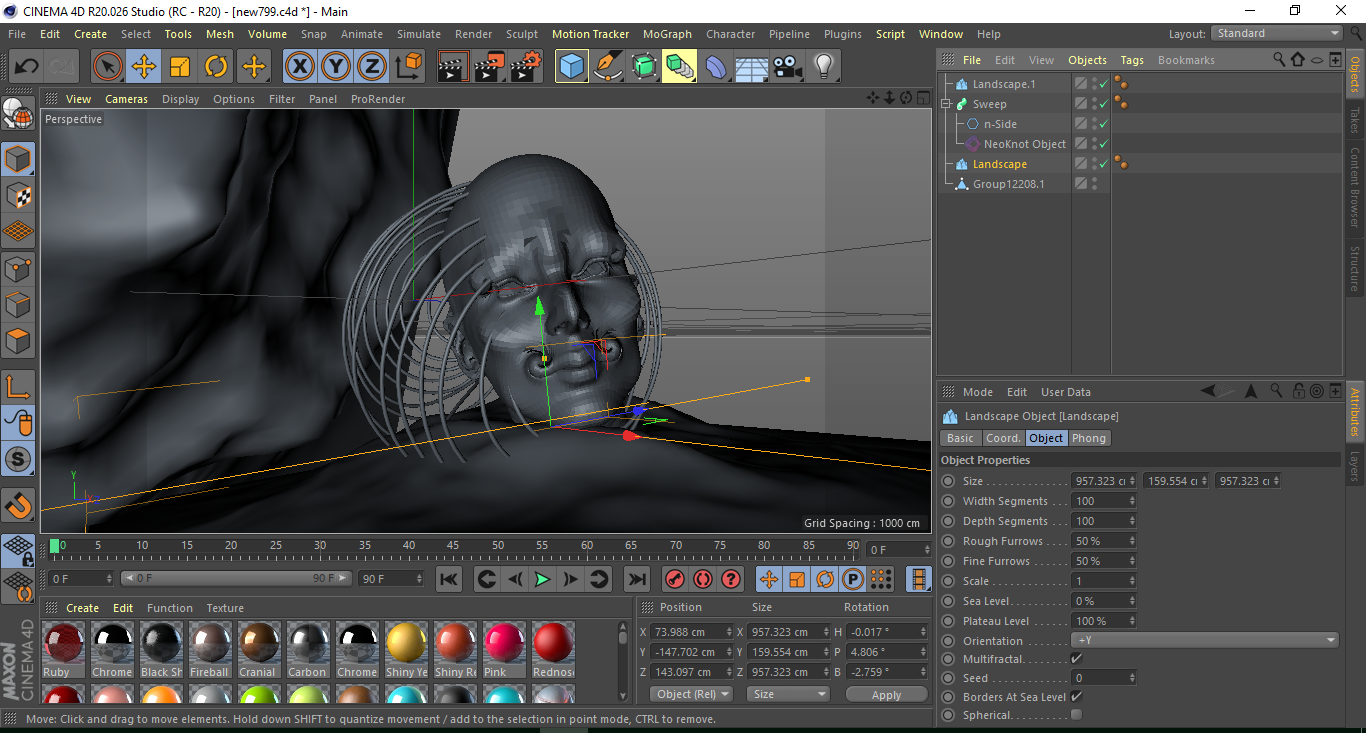The image size is (1366, 733).
Task: Click the Viewport Solo S icon
Action: point(18,460)
